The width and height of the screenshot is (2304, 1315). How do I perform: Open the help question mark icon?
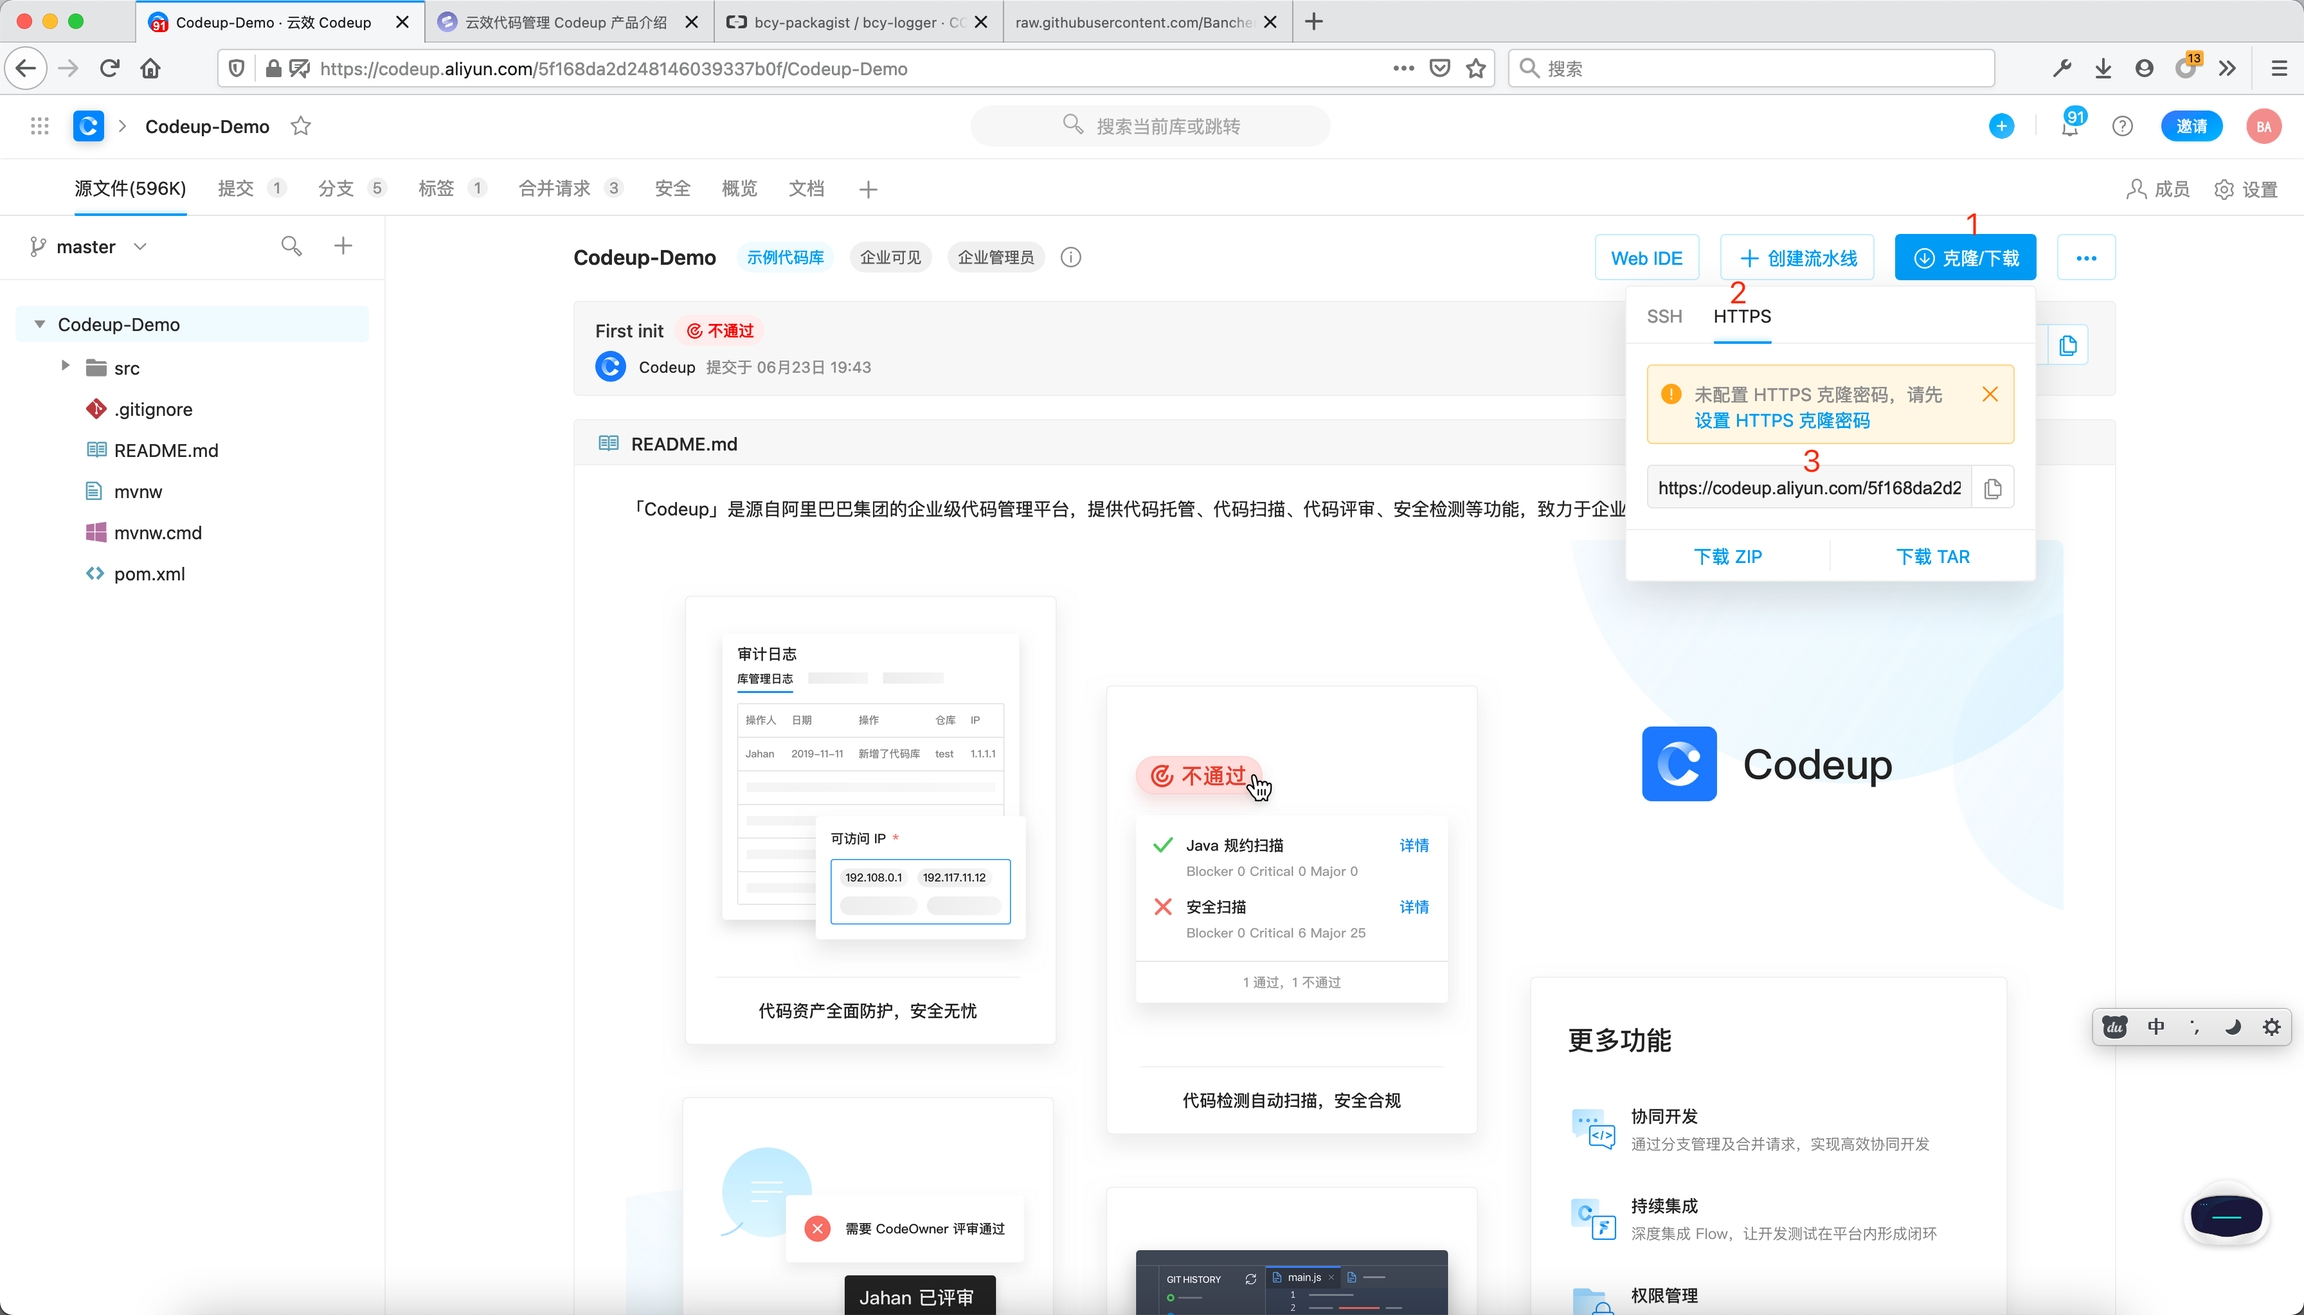coord(2122,126)
